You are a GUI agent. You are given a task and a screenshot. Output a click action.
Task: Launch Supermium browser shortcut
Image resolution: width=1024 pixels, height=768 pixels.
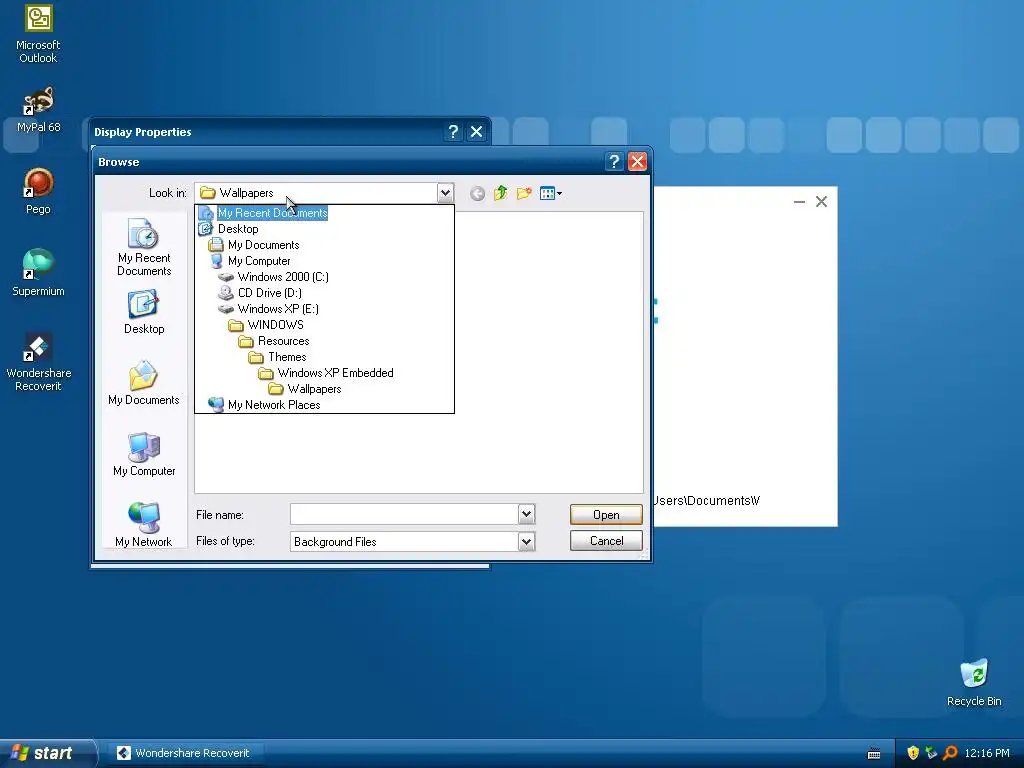coord(38,273)
